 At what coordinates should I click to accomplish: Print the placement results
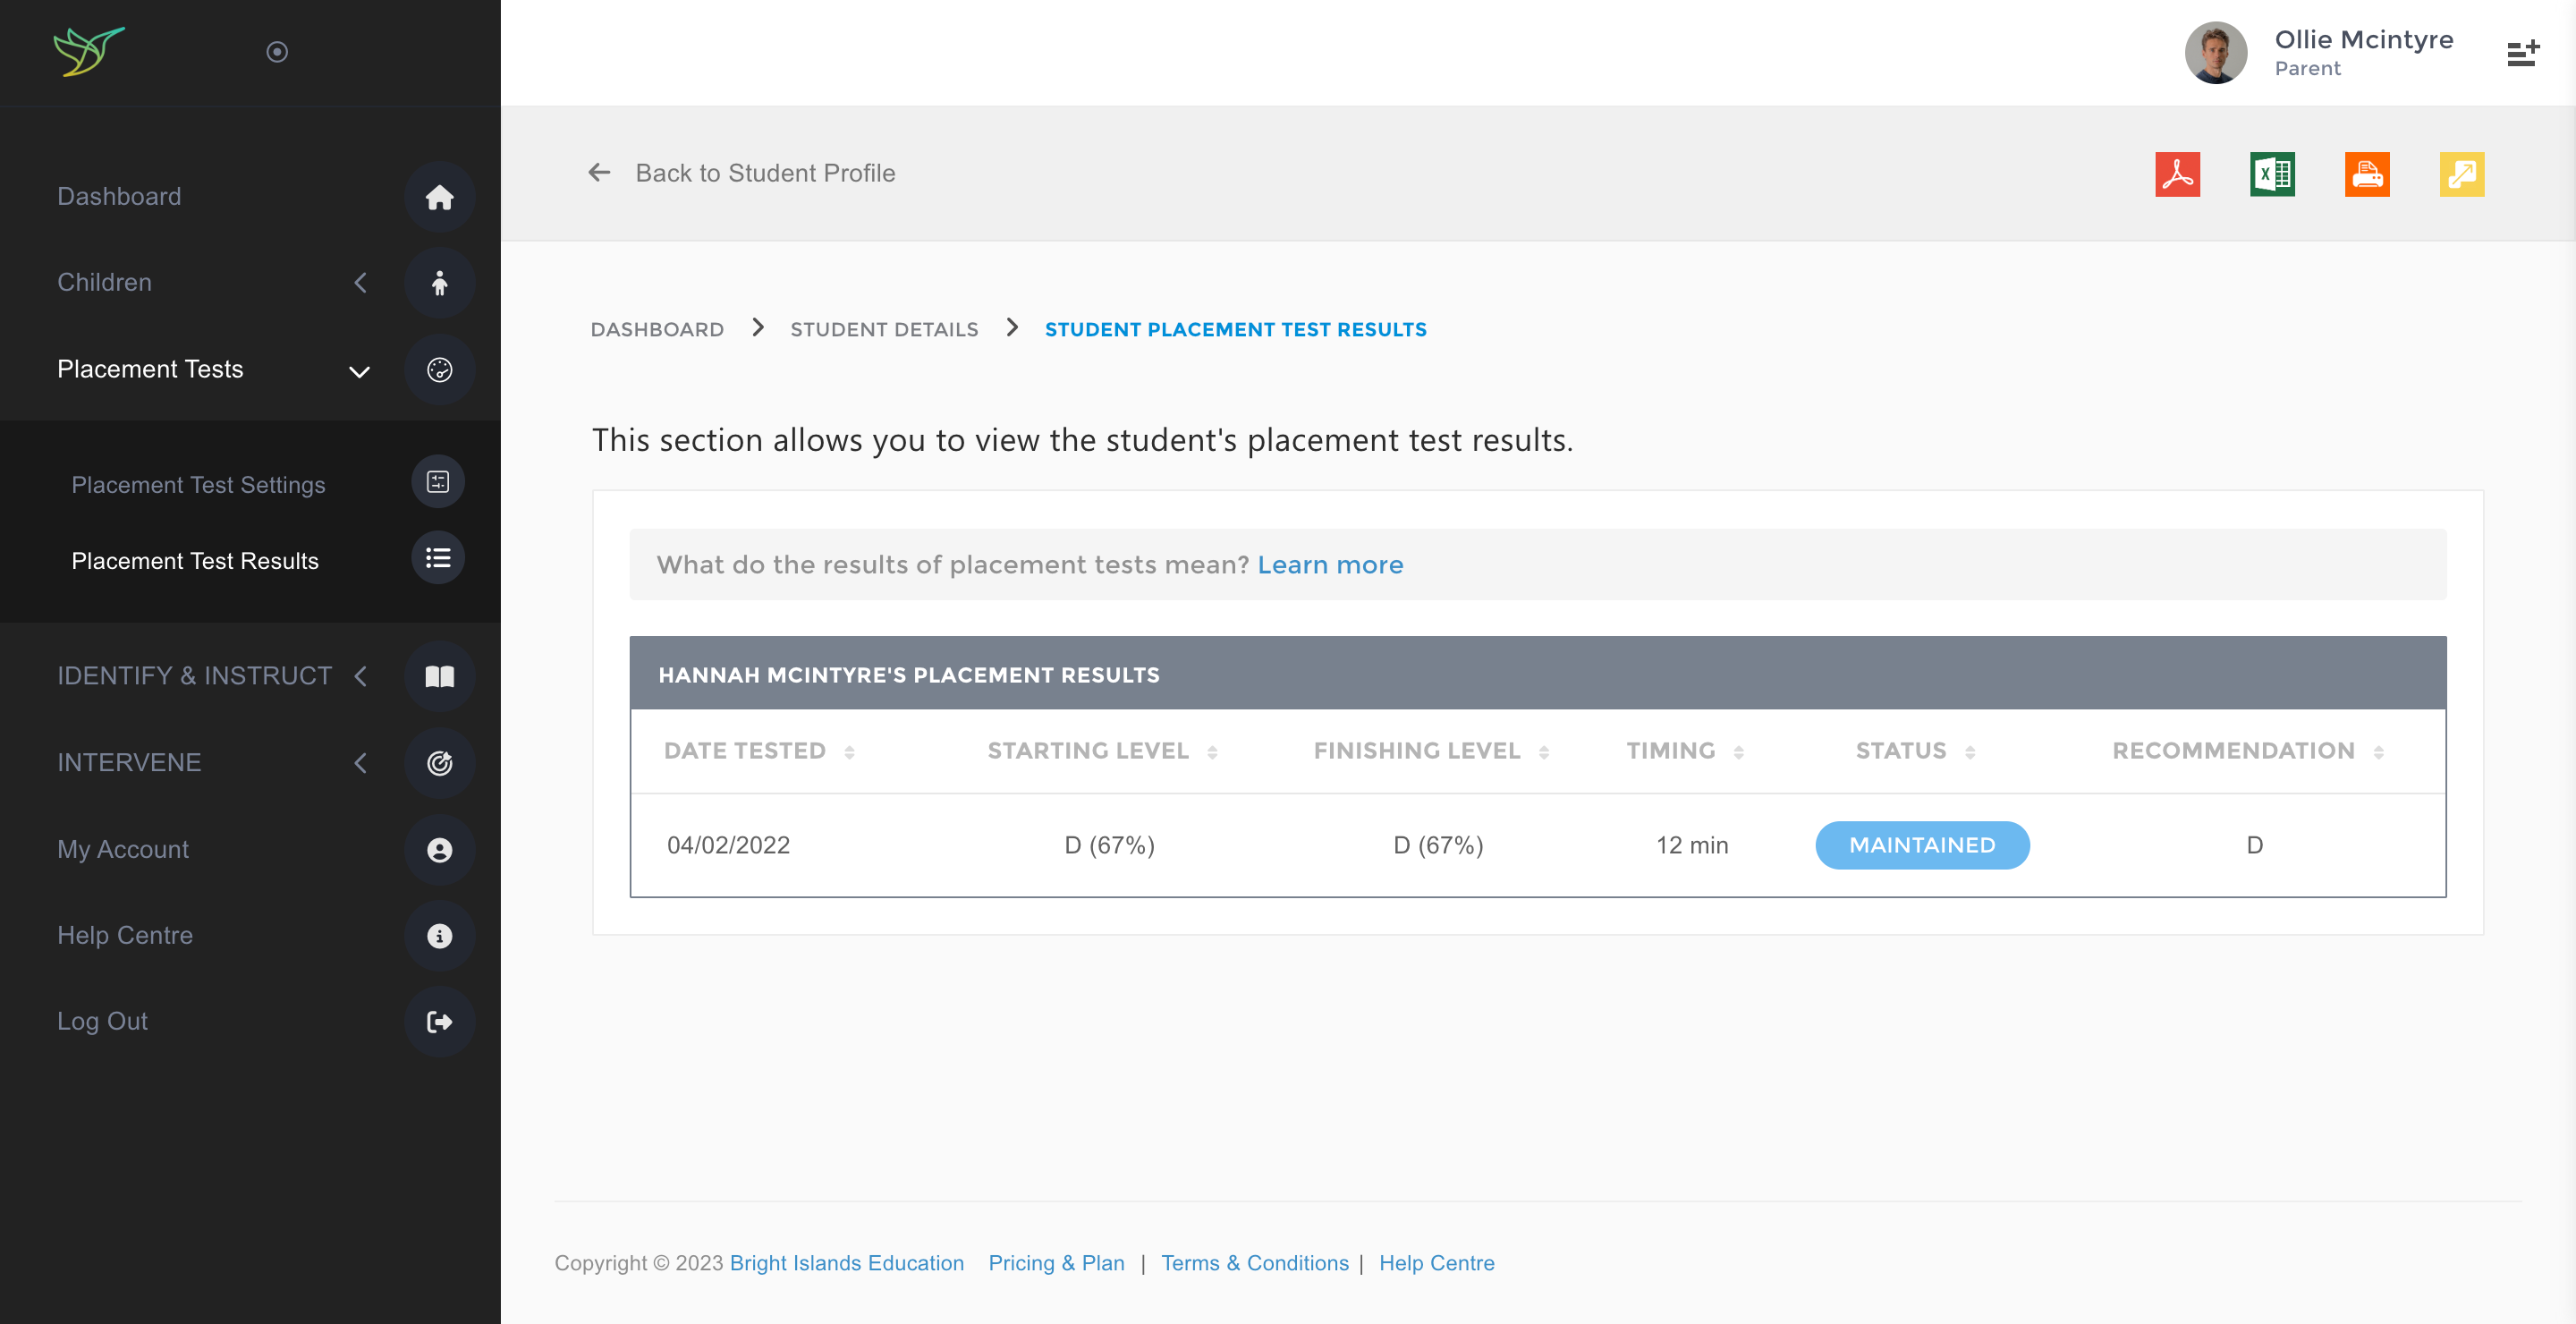(x=2367, y=174)
